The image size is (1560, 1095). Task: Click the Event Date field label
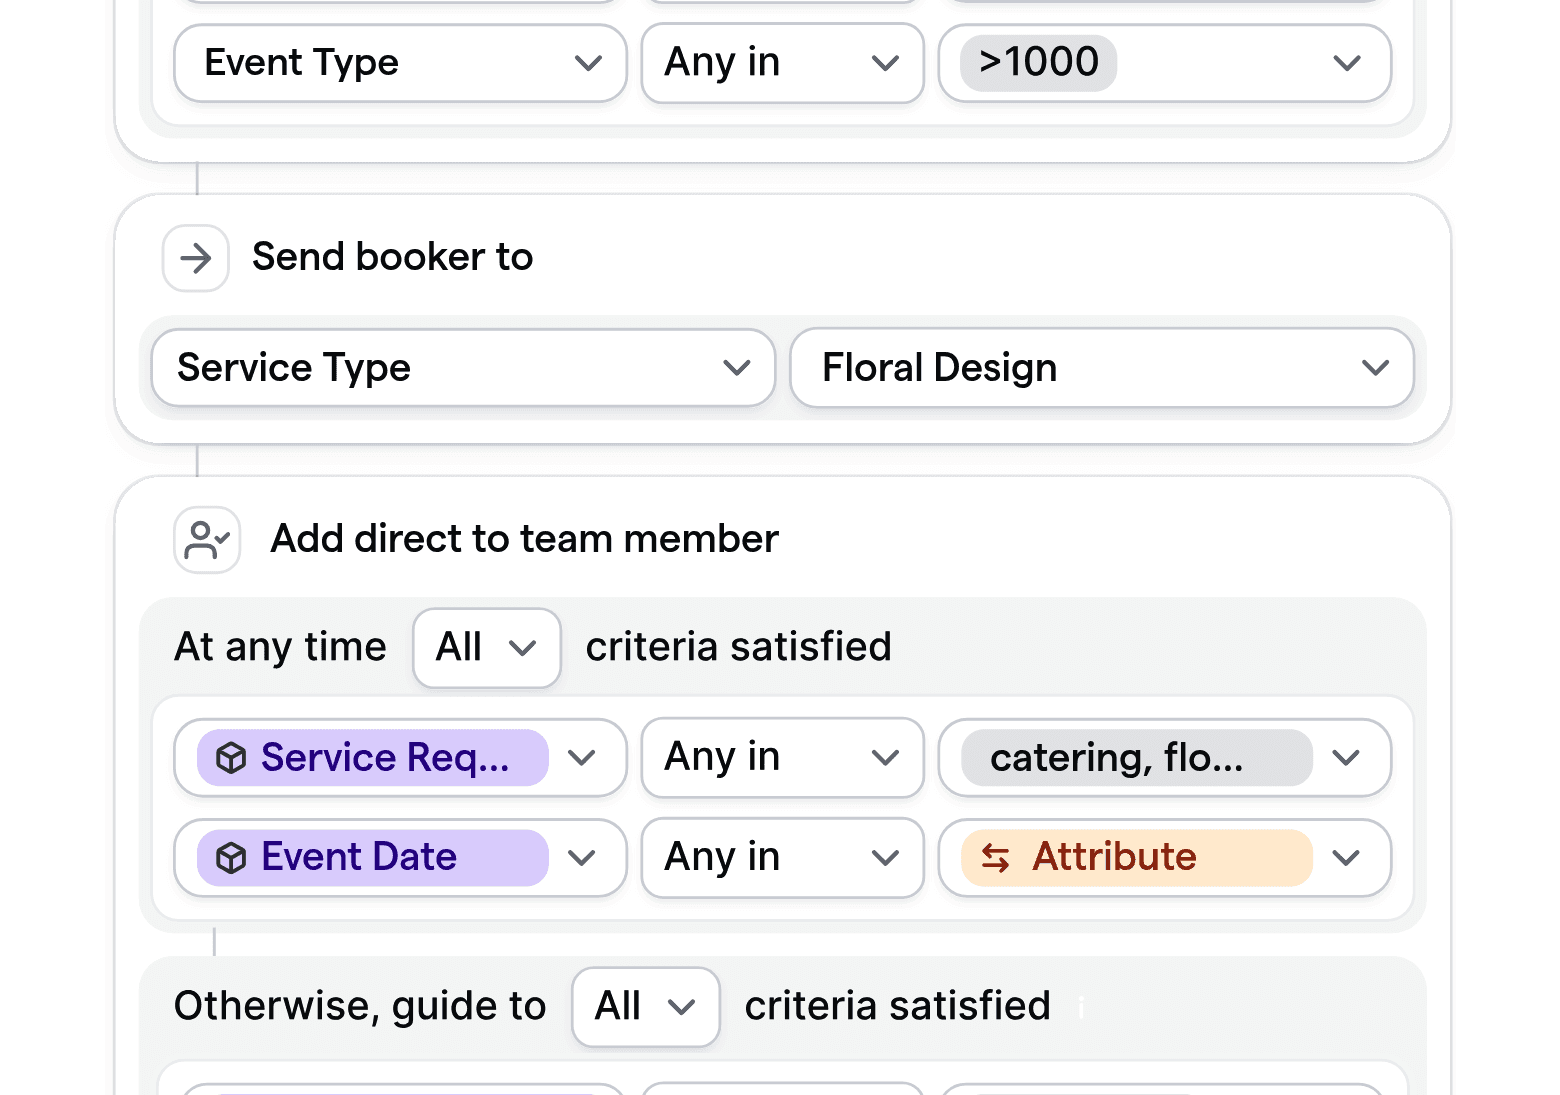click(358, 857)
